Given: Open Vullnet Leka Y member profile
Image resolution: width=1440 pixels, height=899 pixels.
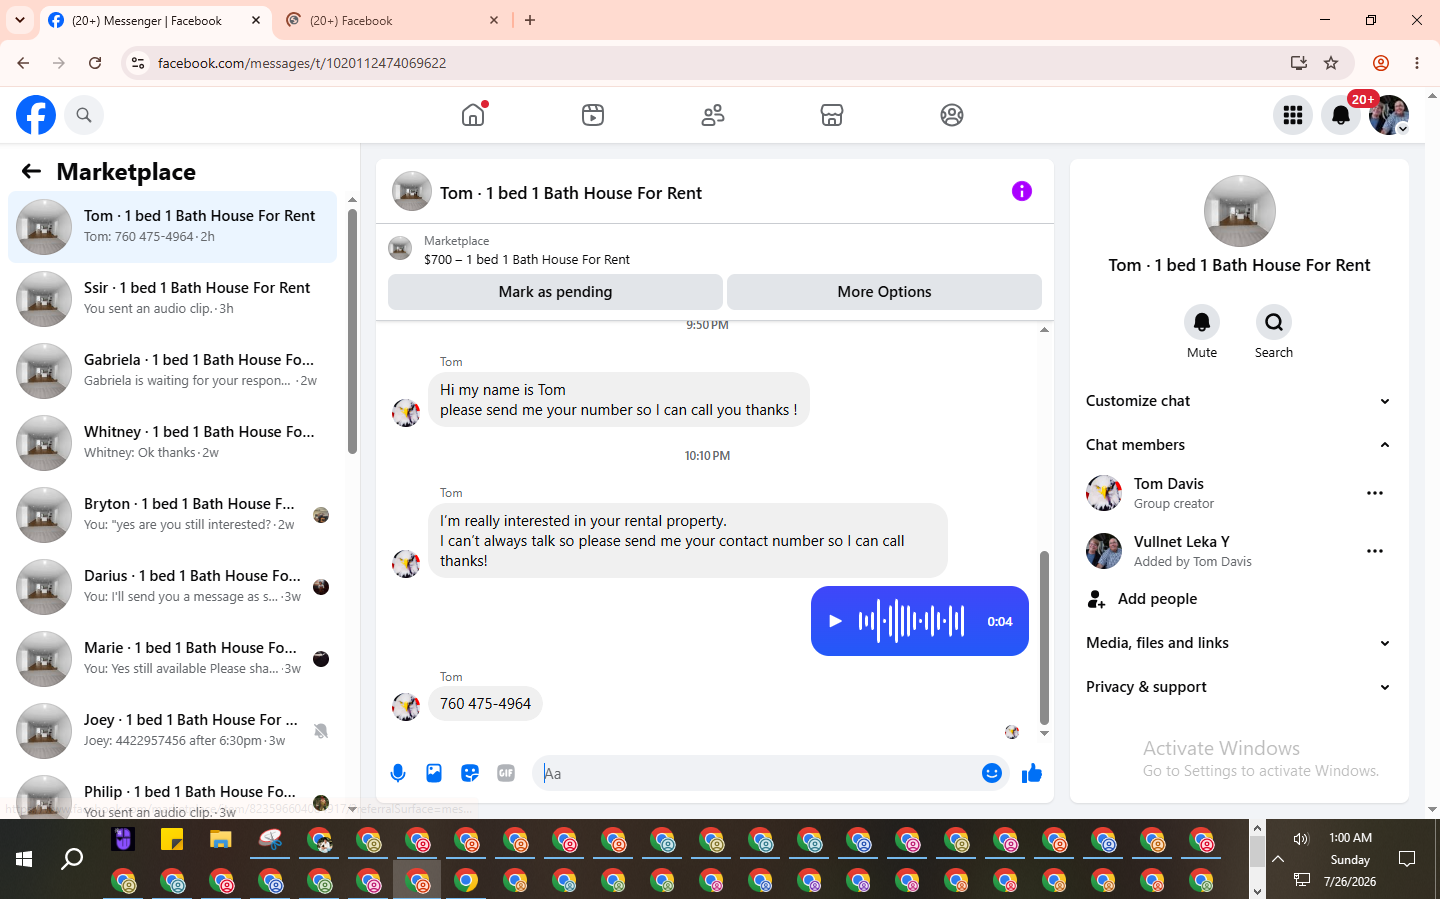Looking at the screenshot, I should (x=1182, y=542).
